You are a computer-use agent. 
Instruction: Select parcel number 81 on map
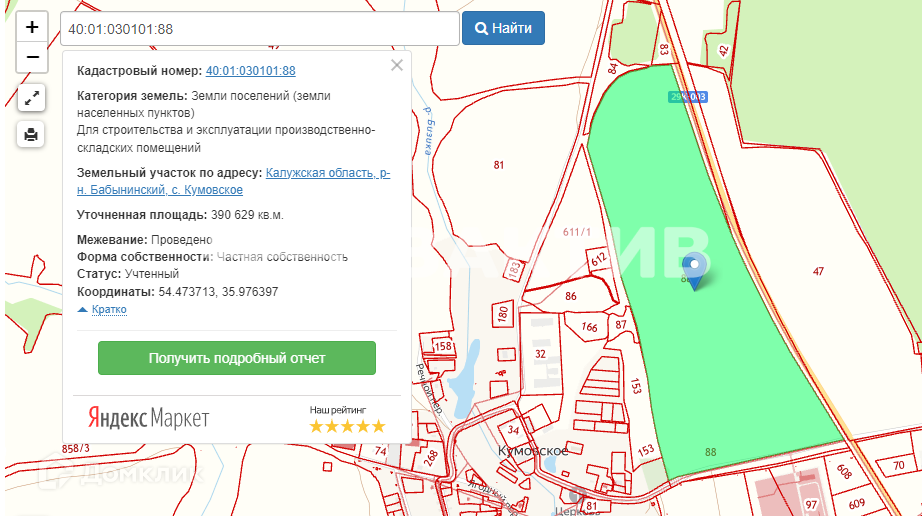click(499, 165)
